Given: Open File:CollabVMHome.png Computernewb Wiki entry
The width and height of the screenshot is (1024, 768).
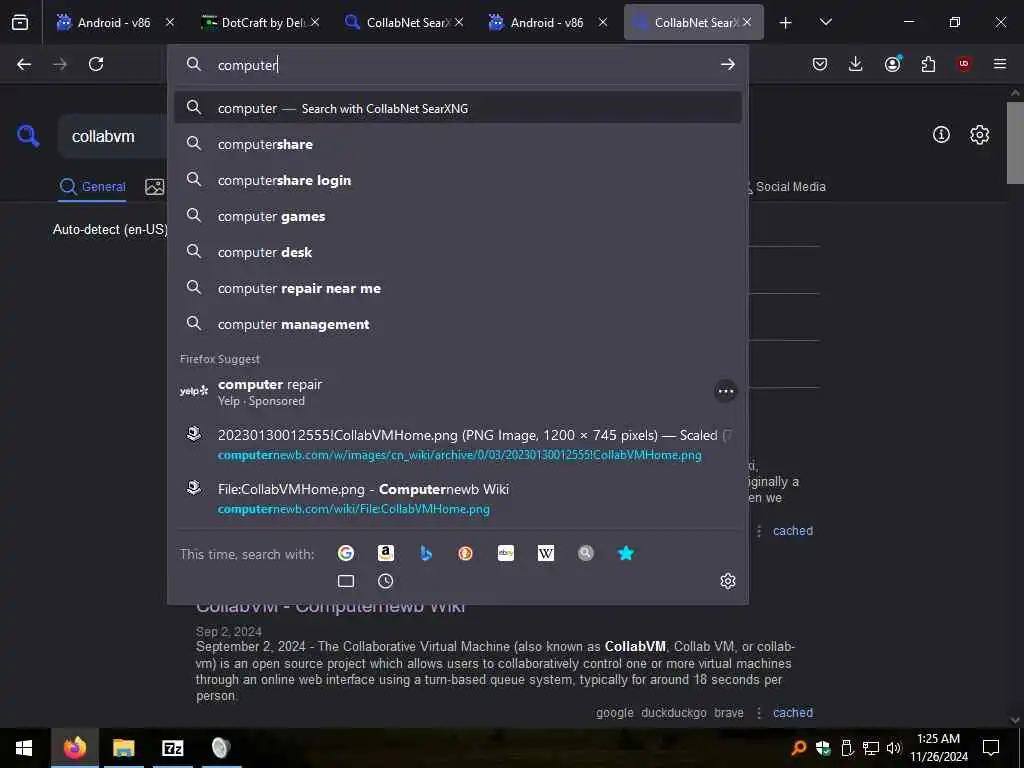Looking at the screenshot, I should click(x=458, y=499).
